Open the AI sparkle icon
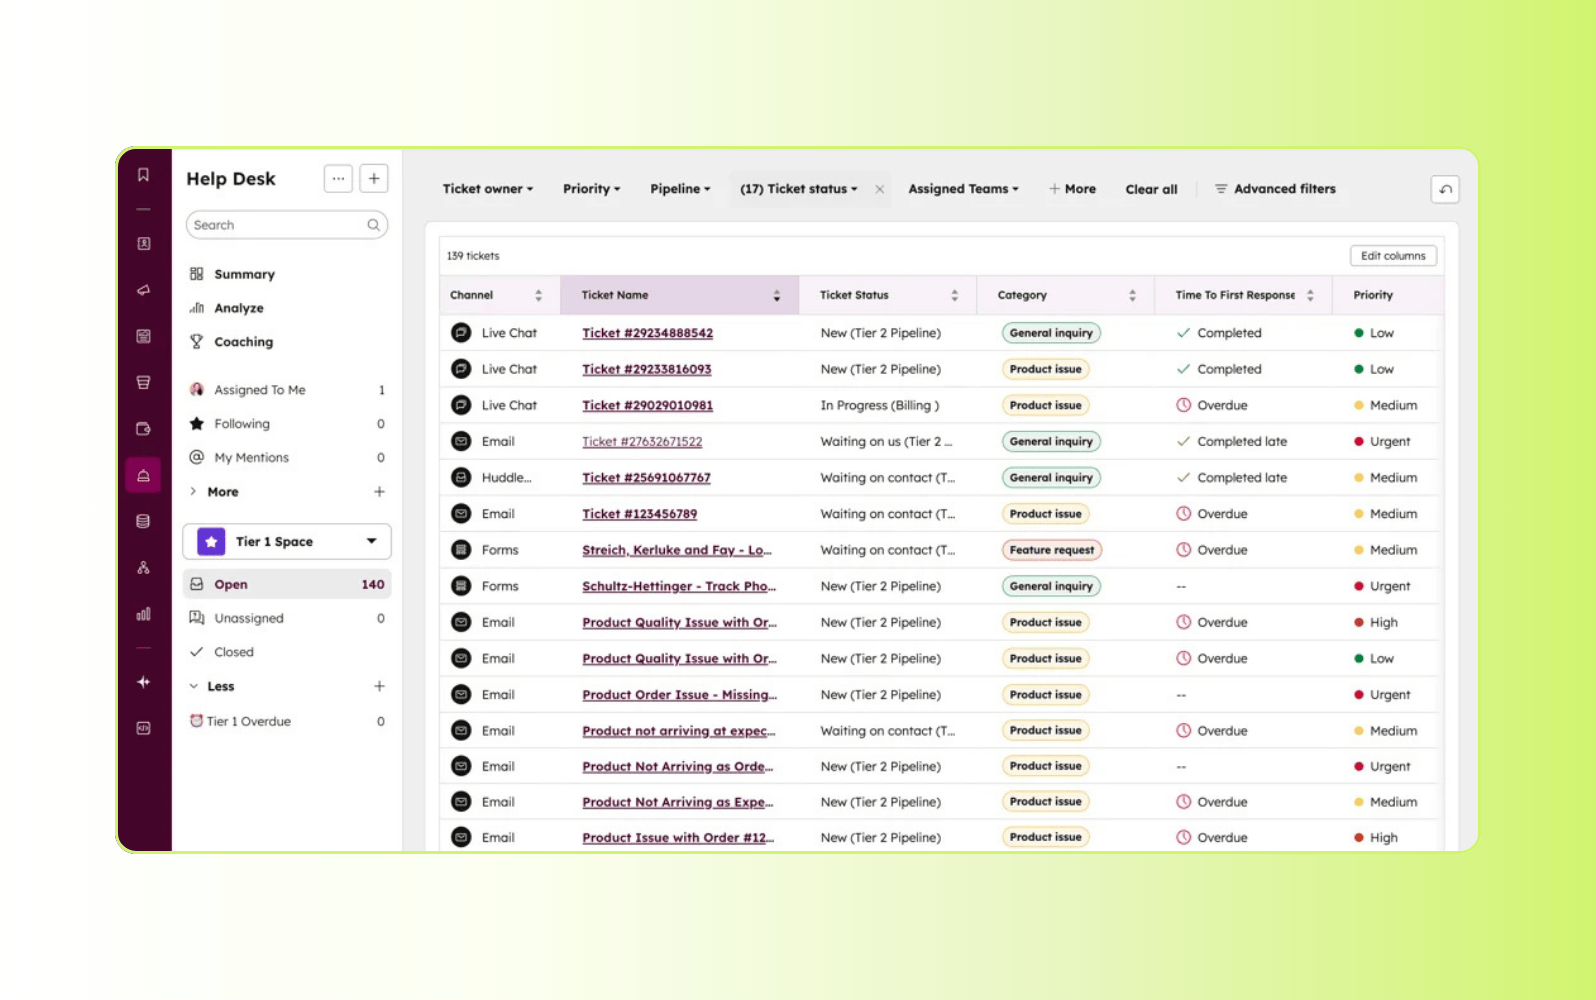The height and width of the screenshot is (1000, 1596). (x=143, y=682)
